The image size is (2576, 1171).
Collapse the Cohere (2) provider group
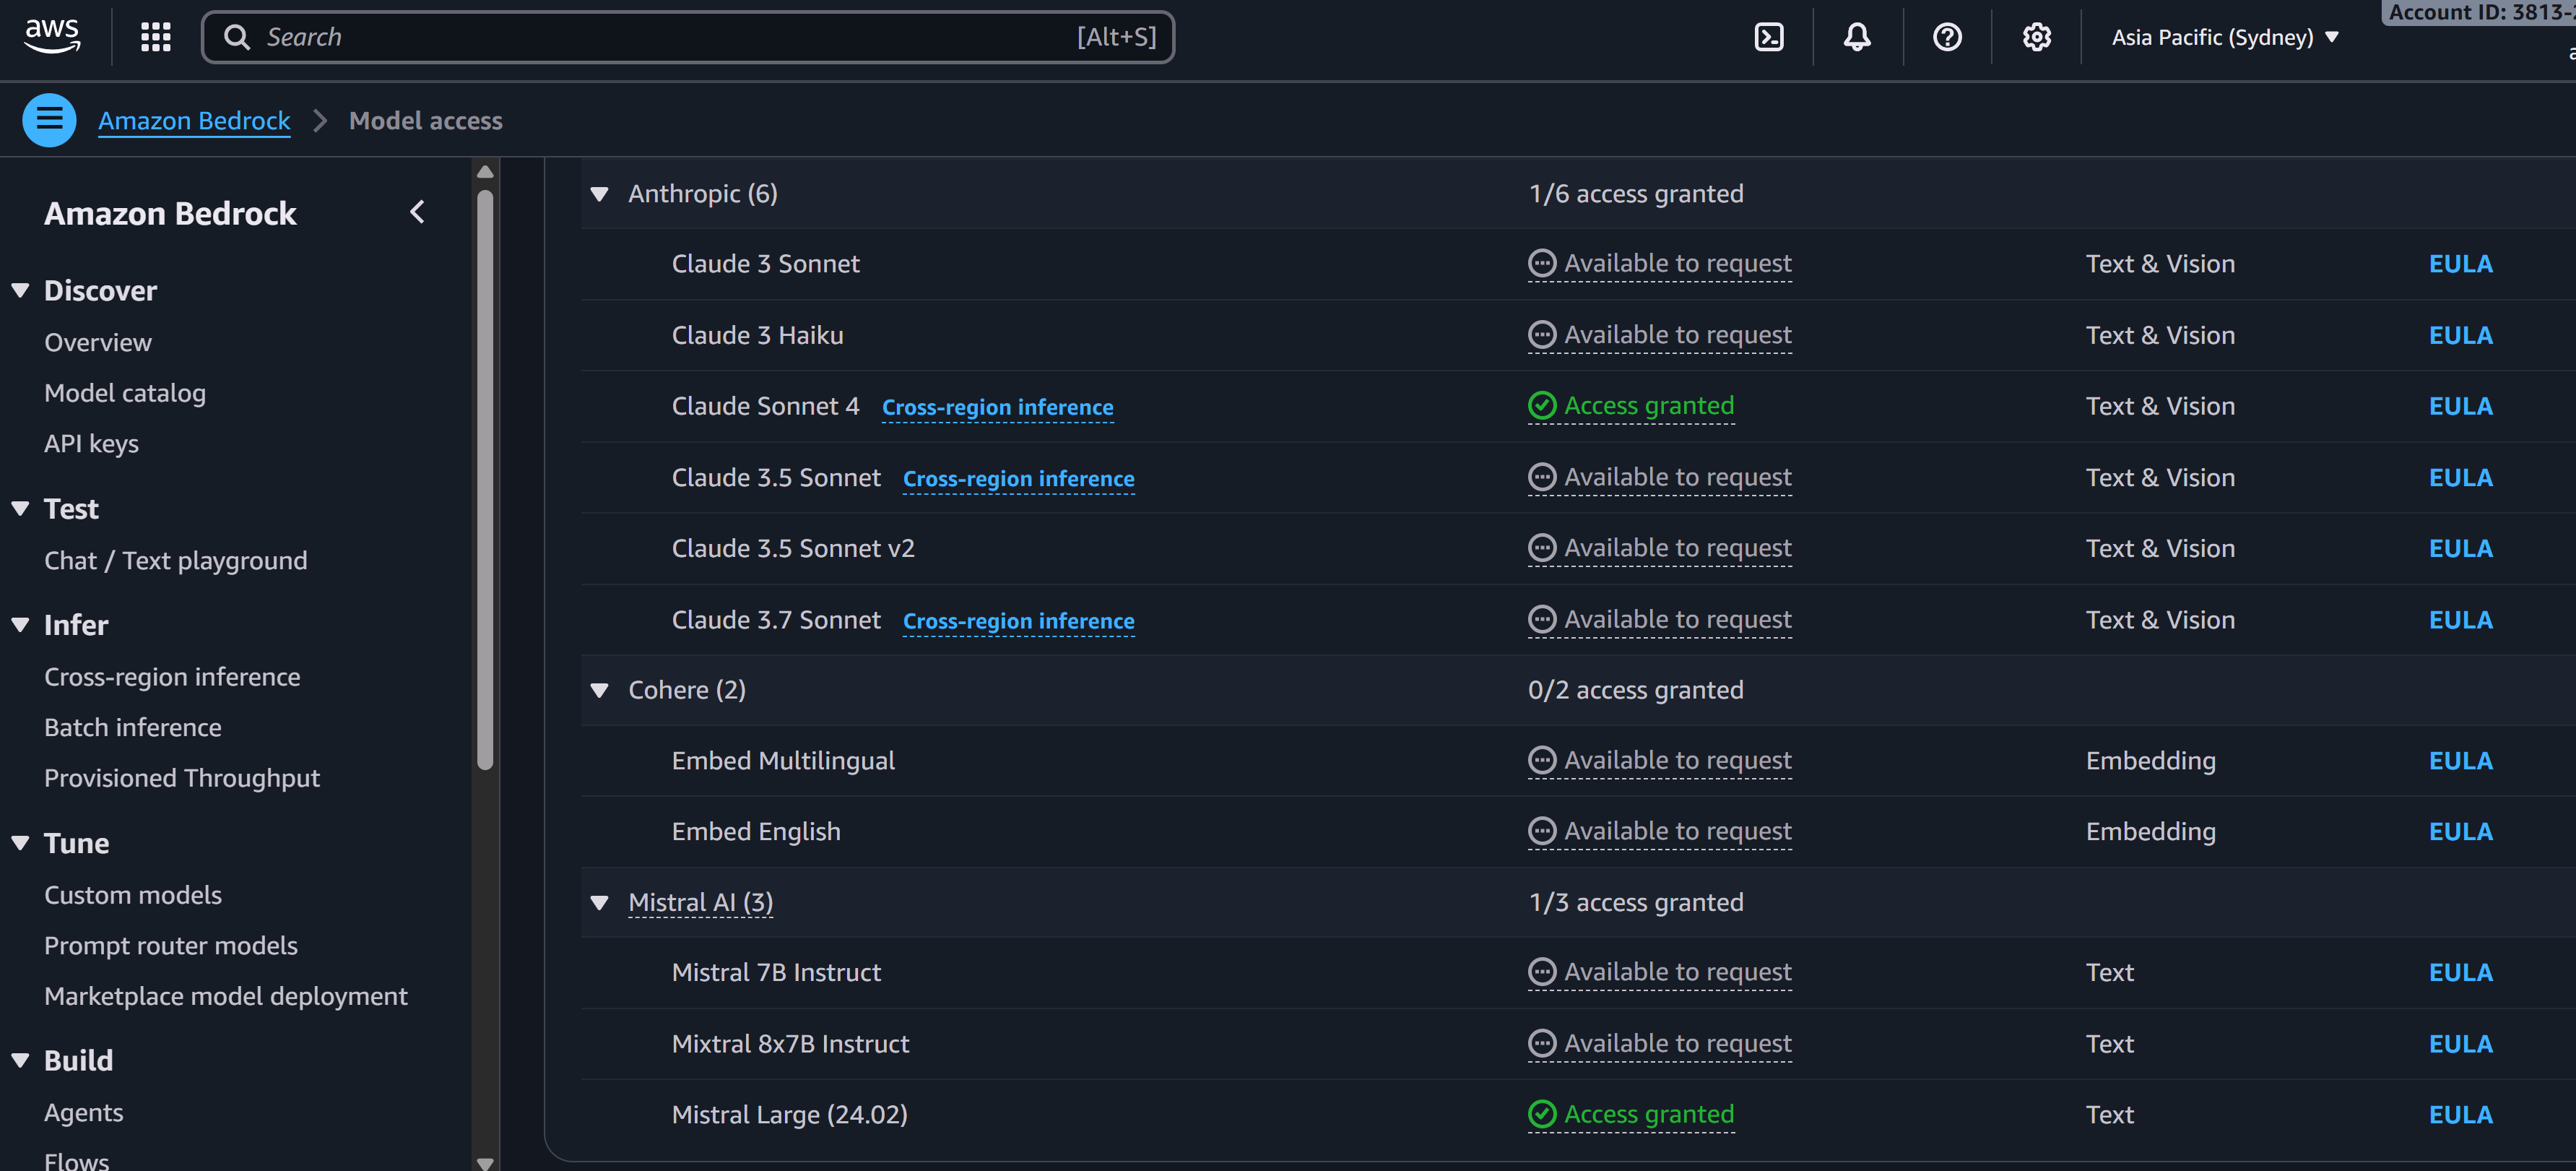[600, 690]
